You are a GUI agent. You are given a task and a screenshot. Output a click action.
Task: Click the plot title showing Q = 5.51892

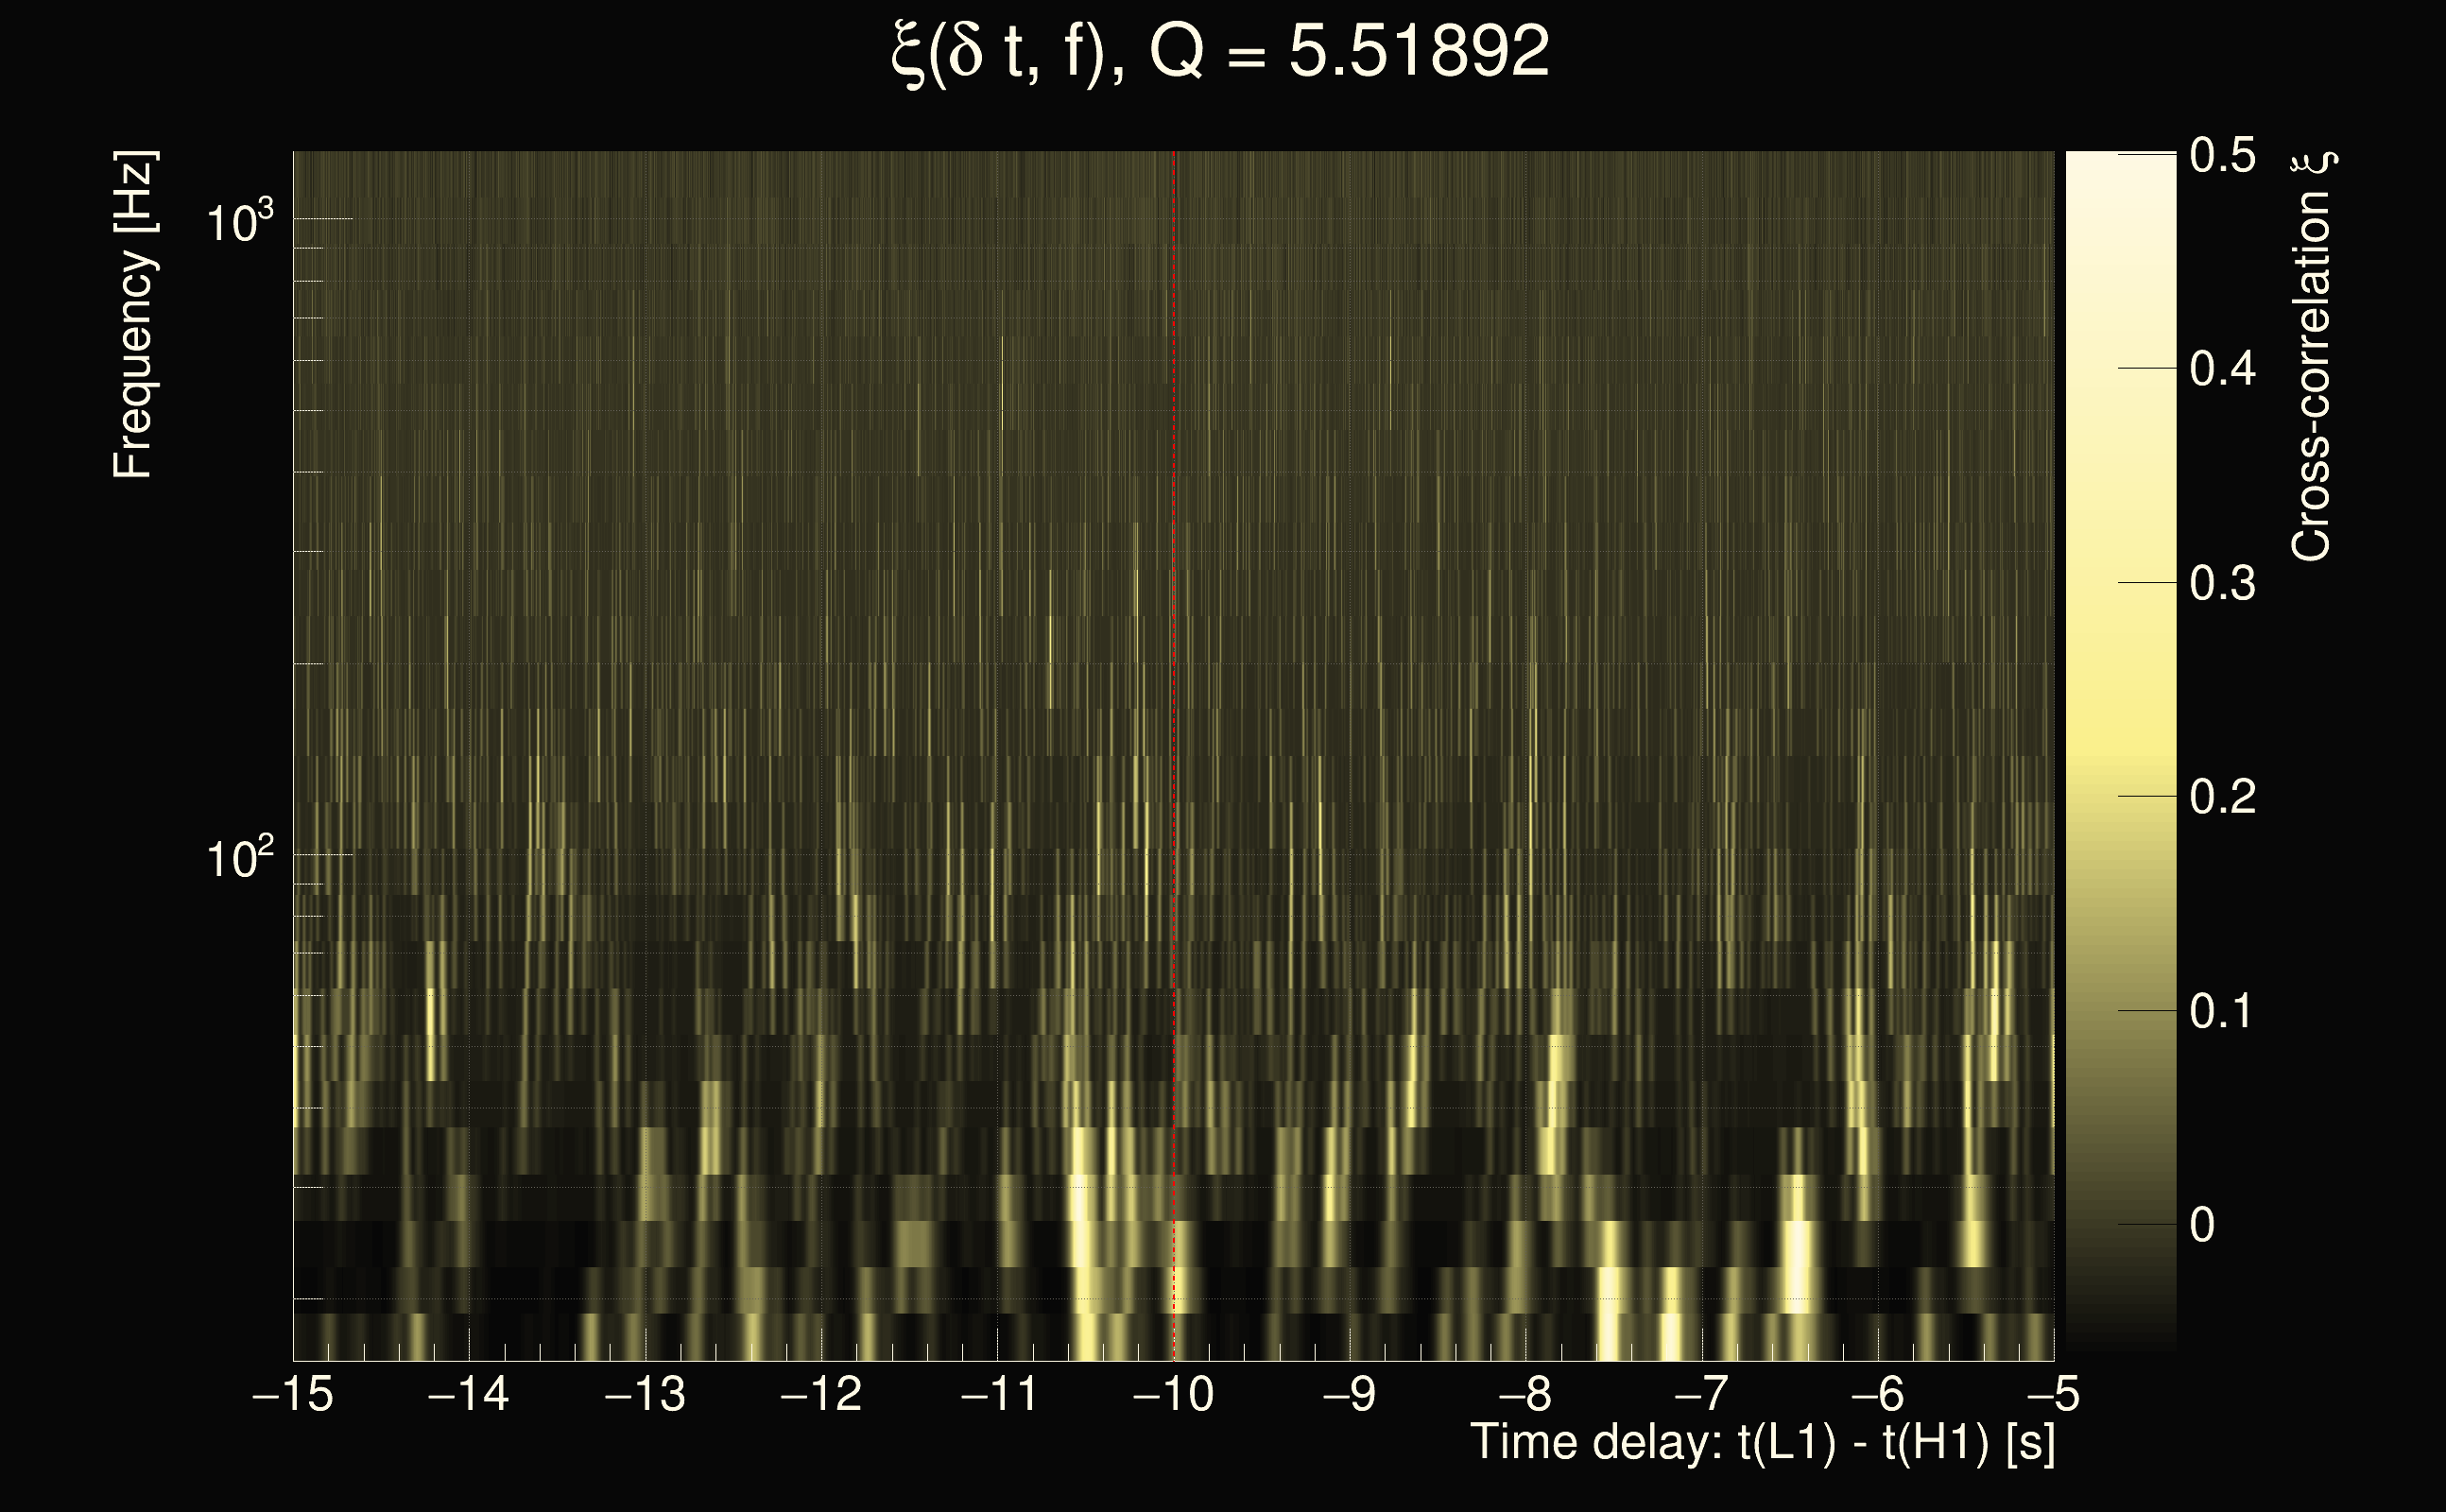click(1220, 52)
